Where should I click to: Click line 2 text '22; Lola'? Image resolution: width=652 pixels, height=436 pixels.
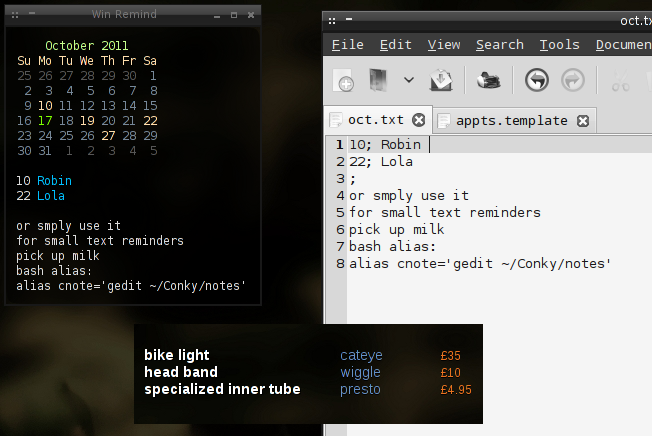tap(381, 161)
